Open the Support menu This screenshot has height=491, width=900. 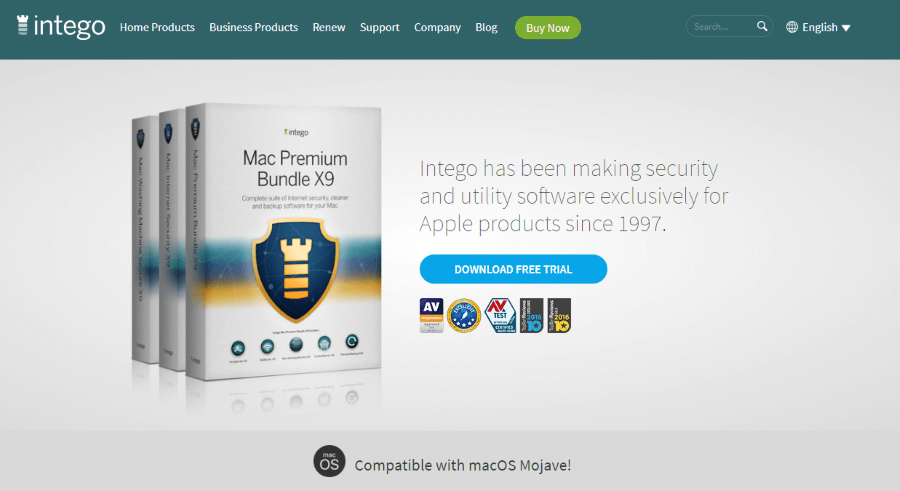pos(379,28)
